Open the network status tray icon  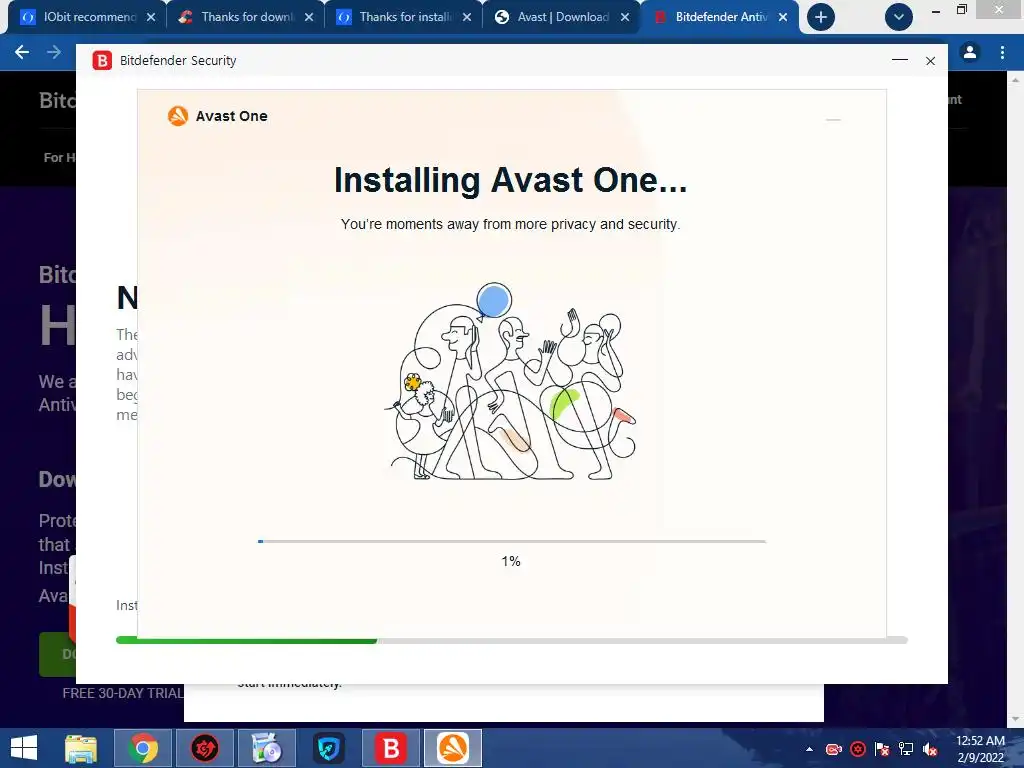[x=906, y=749]
